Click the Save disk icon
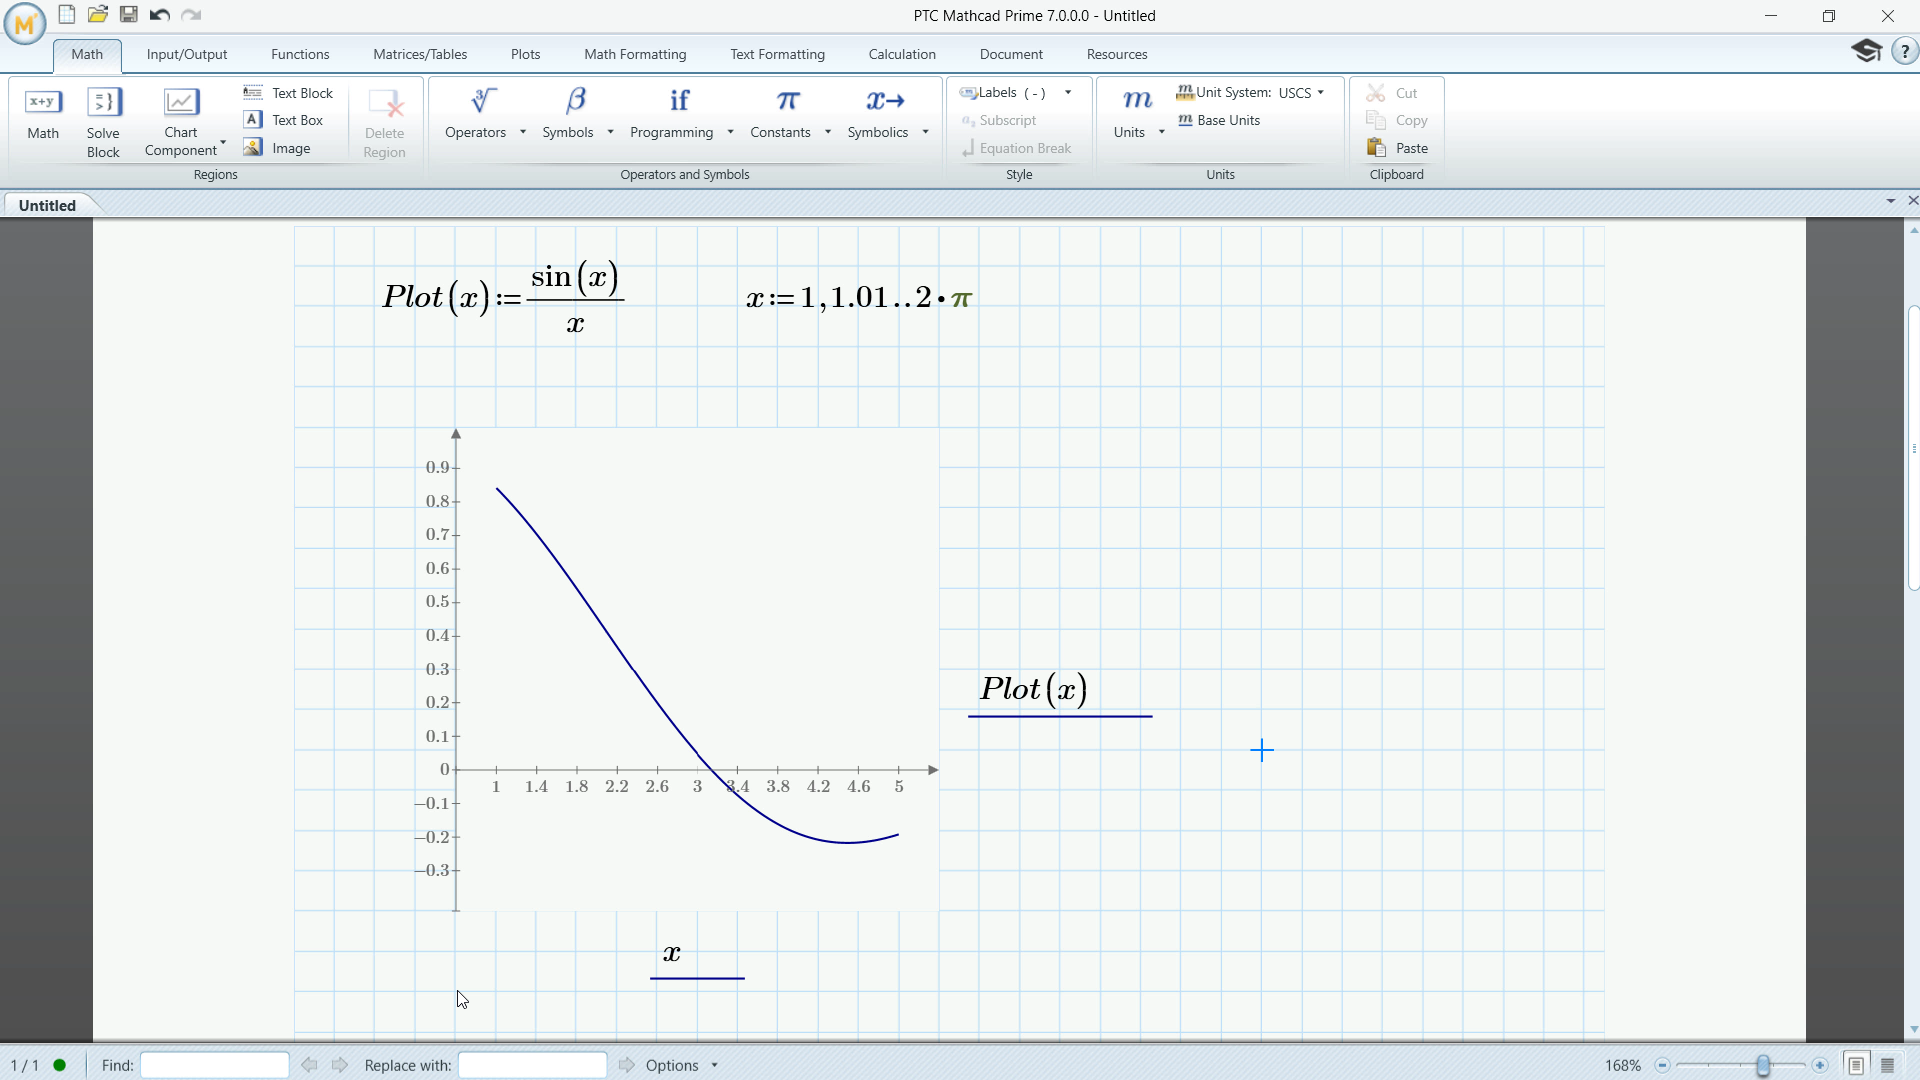 pyautogui.click(x=129, y=15)
